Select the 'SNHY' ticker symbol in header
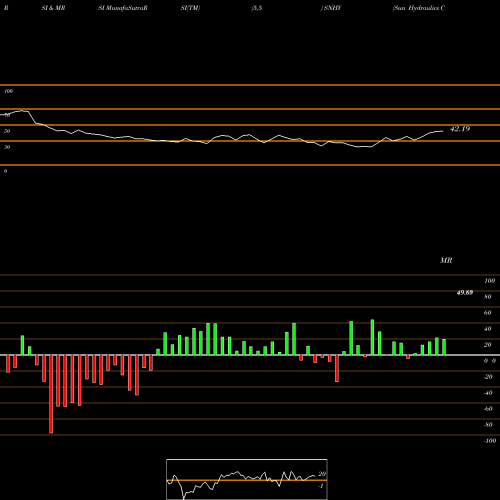The height and width of the screenshot is (500, 500). (333, 8)
